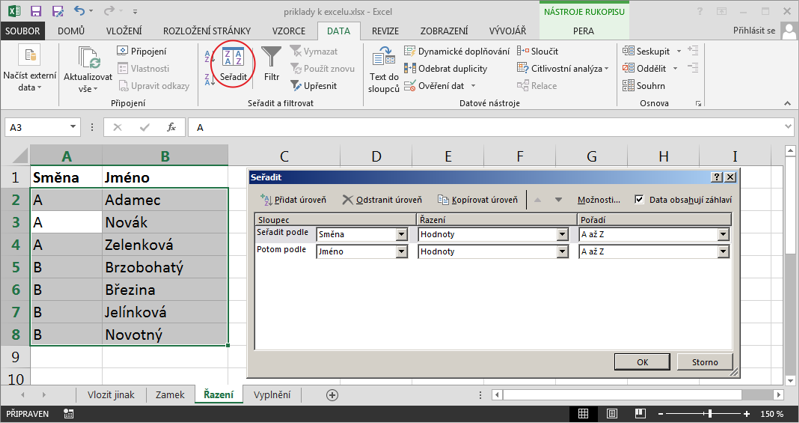799x423 pixels.
Task: Open the Seřadit podle Směna column dropdown
Action: (402, 235)
